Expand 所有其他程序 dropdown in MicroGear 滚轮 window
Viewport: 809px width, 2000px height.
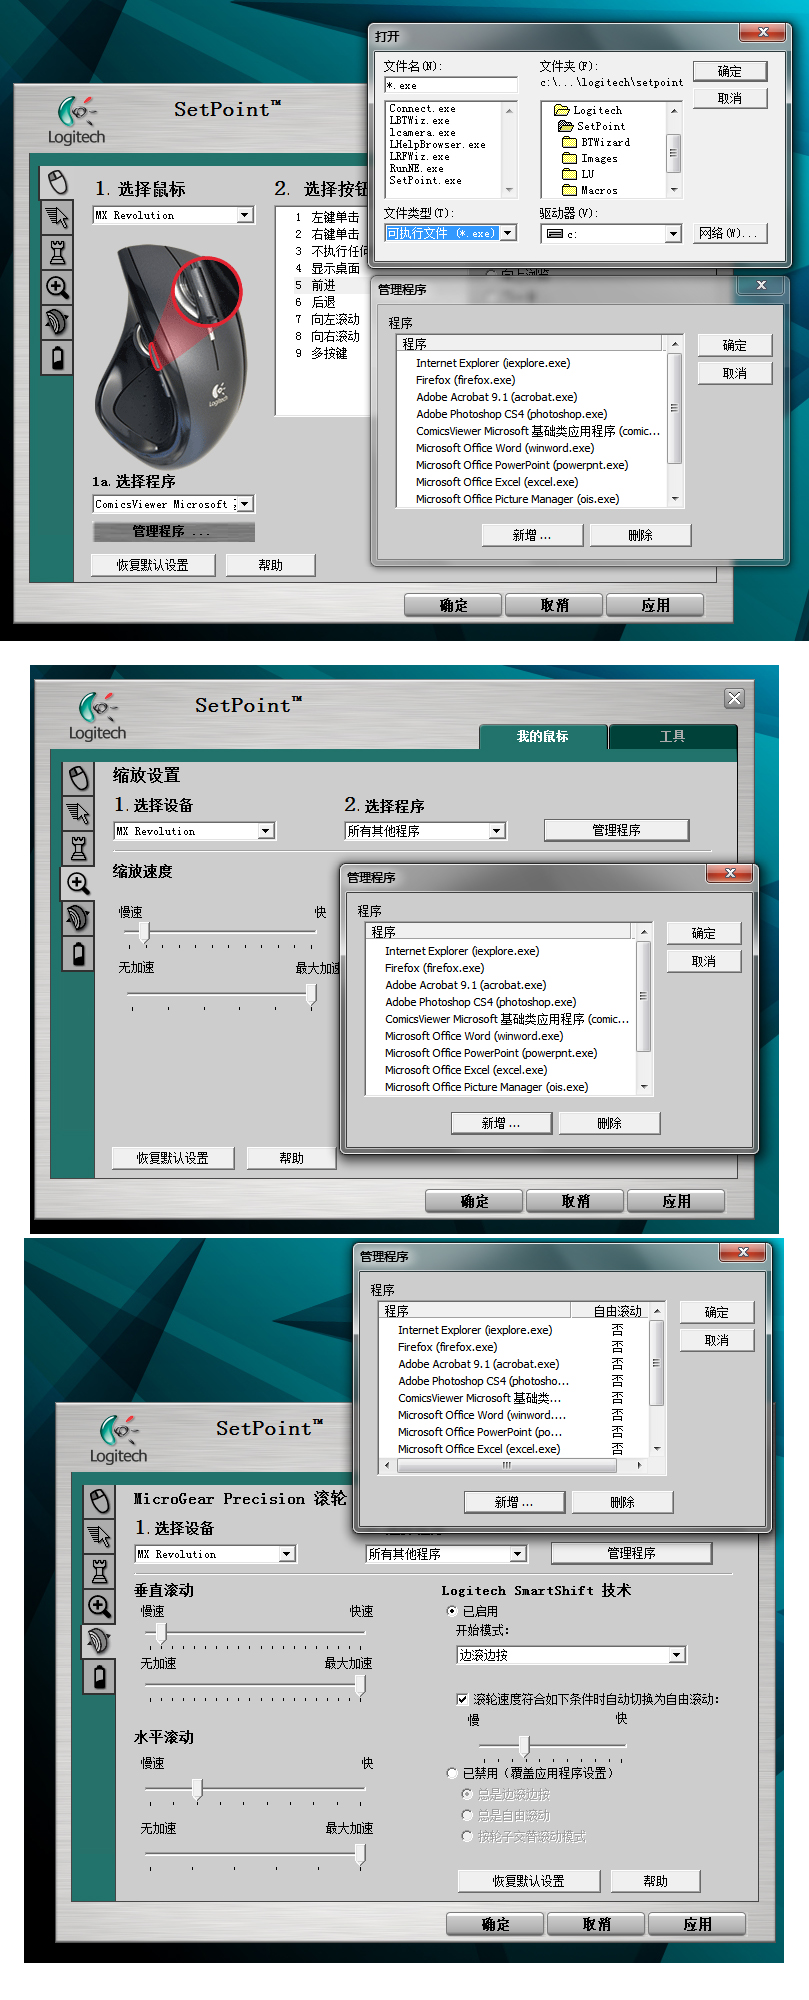(518, 1554)
